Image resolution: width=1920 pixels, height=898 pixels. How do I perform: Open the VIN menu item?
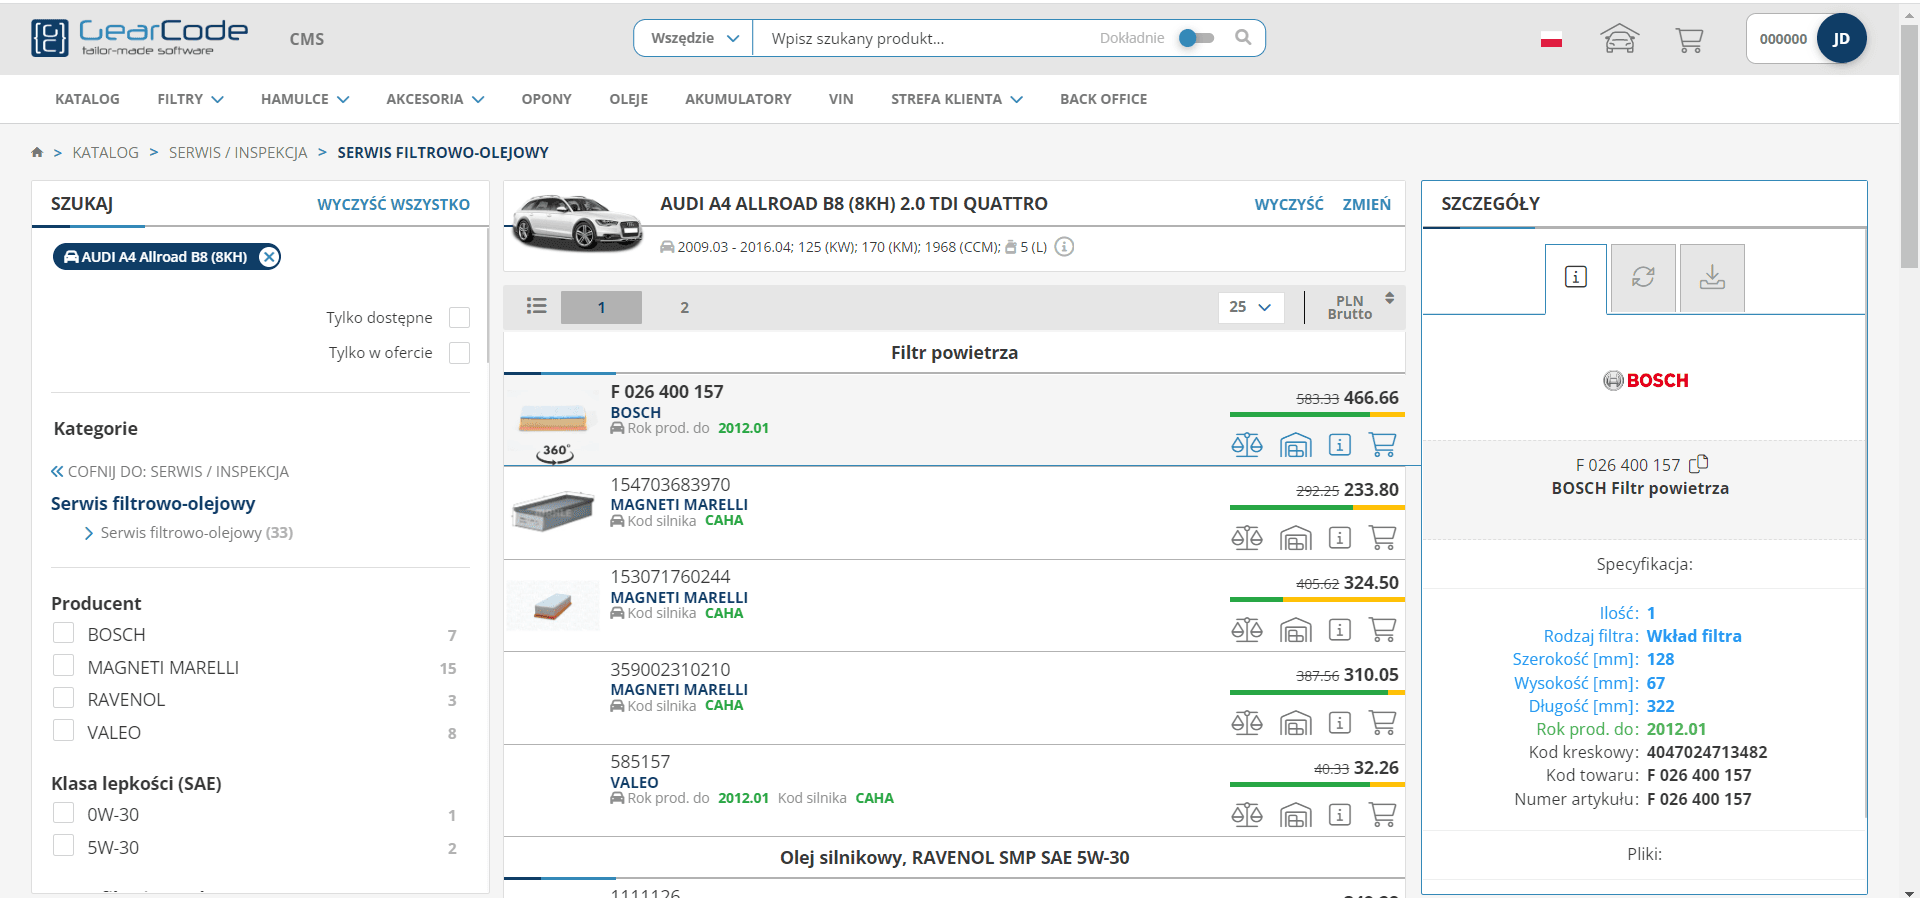pos(841,99)
